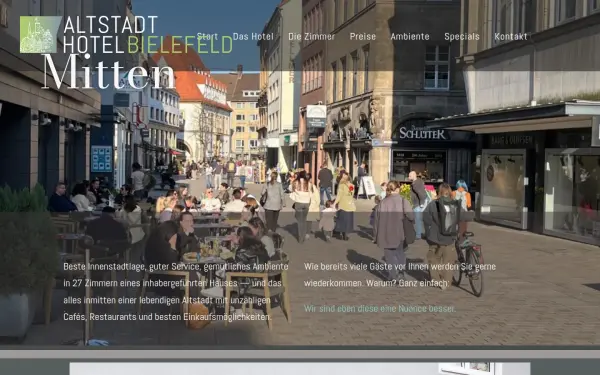Open the Kontakt page
The width and height of the screenshot is (600, 375).
(x=510, y=37)
